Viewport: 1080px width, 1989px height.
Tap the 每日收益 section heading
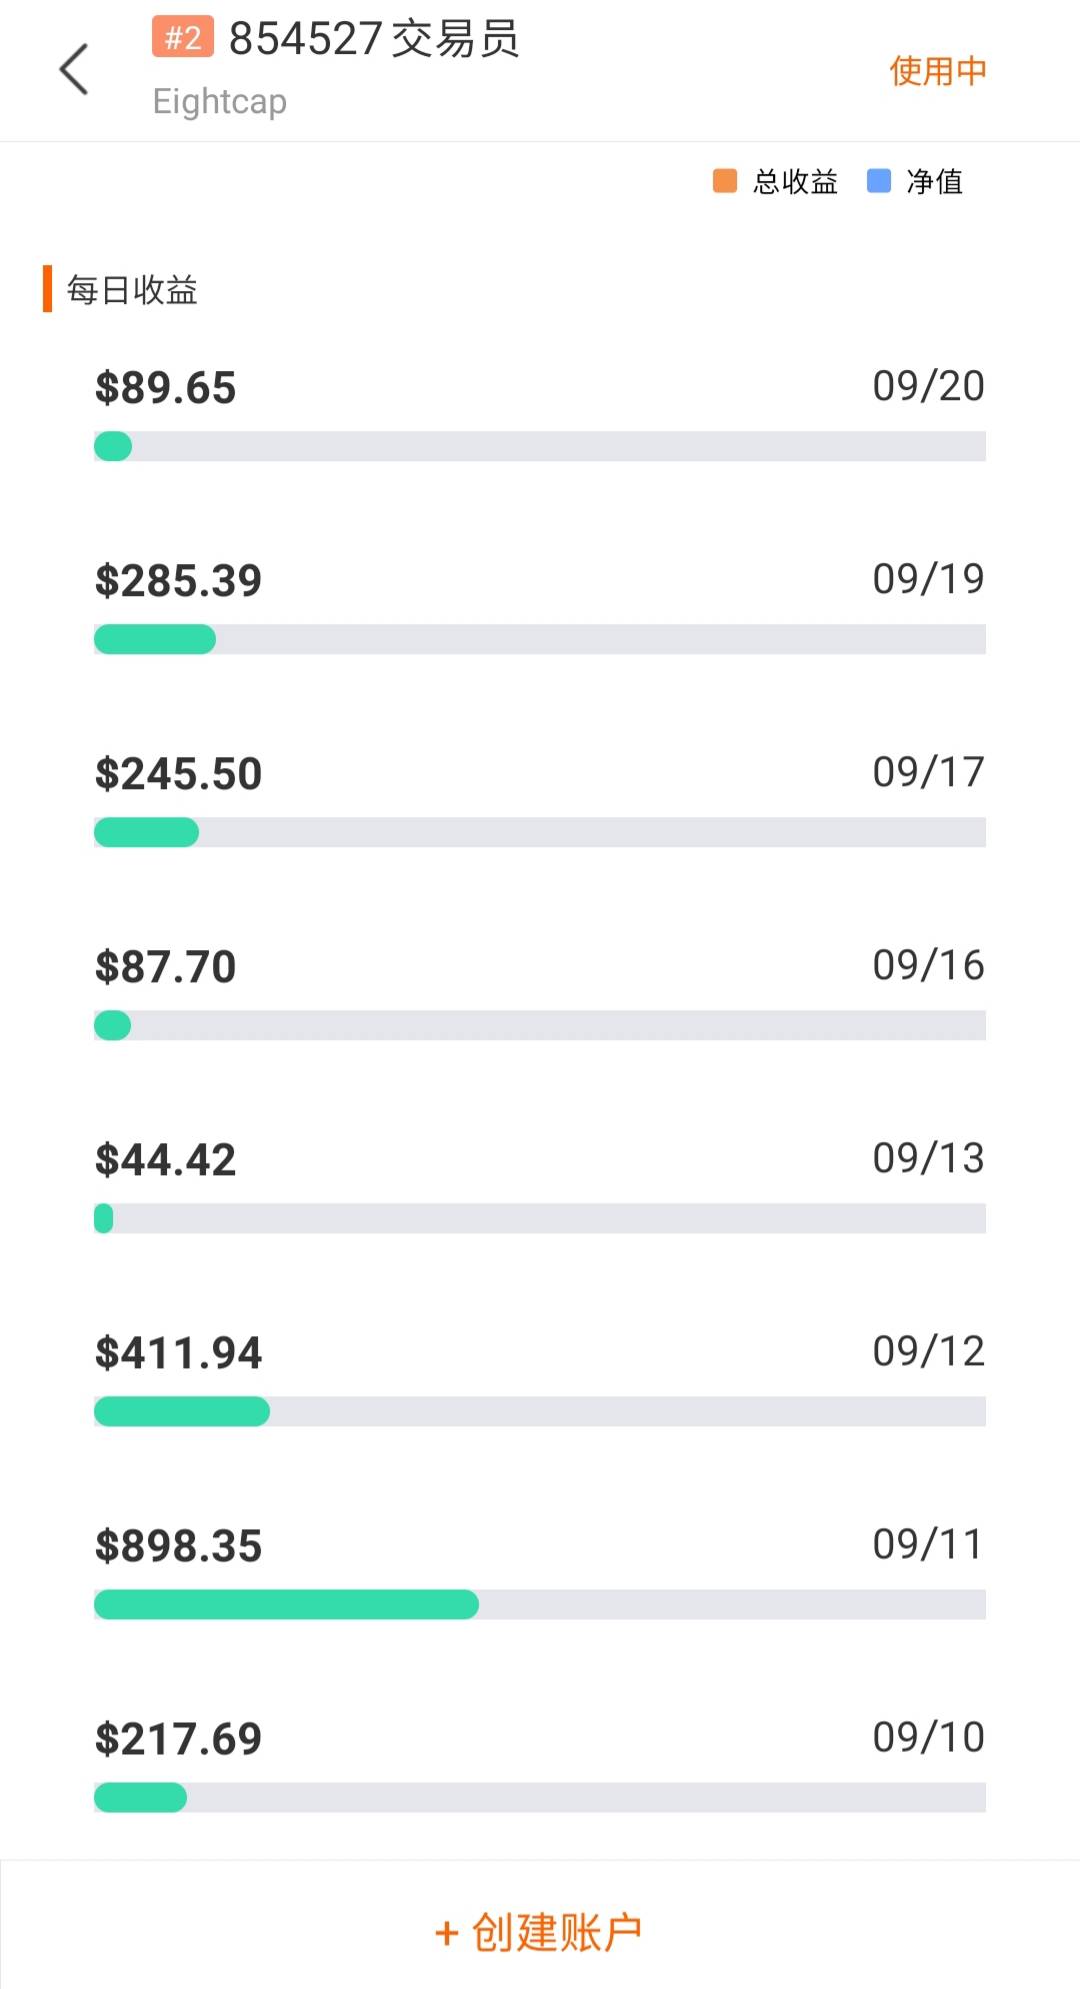point(132,290)
